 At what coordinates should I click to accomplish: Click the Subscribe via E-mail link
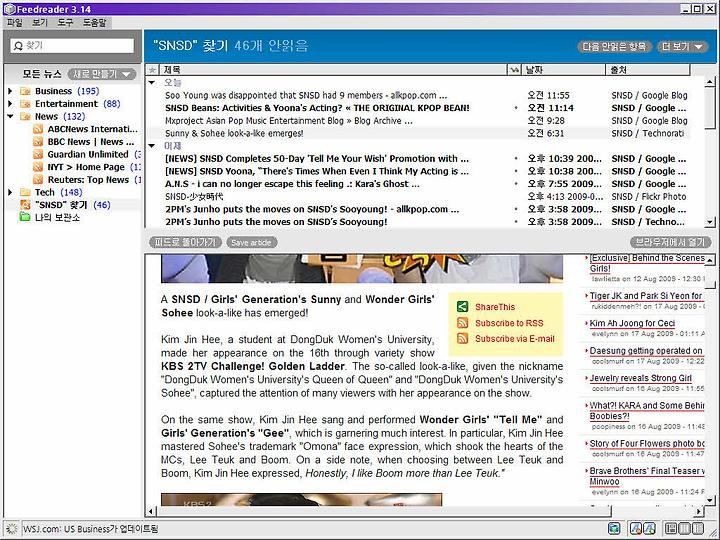(514, 339)
